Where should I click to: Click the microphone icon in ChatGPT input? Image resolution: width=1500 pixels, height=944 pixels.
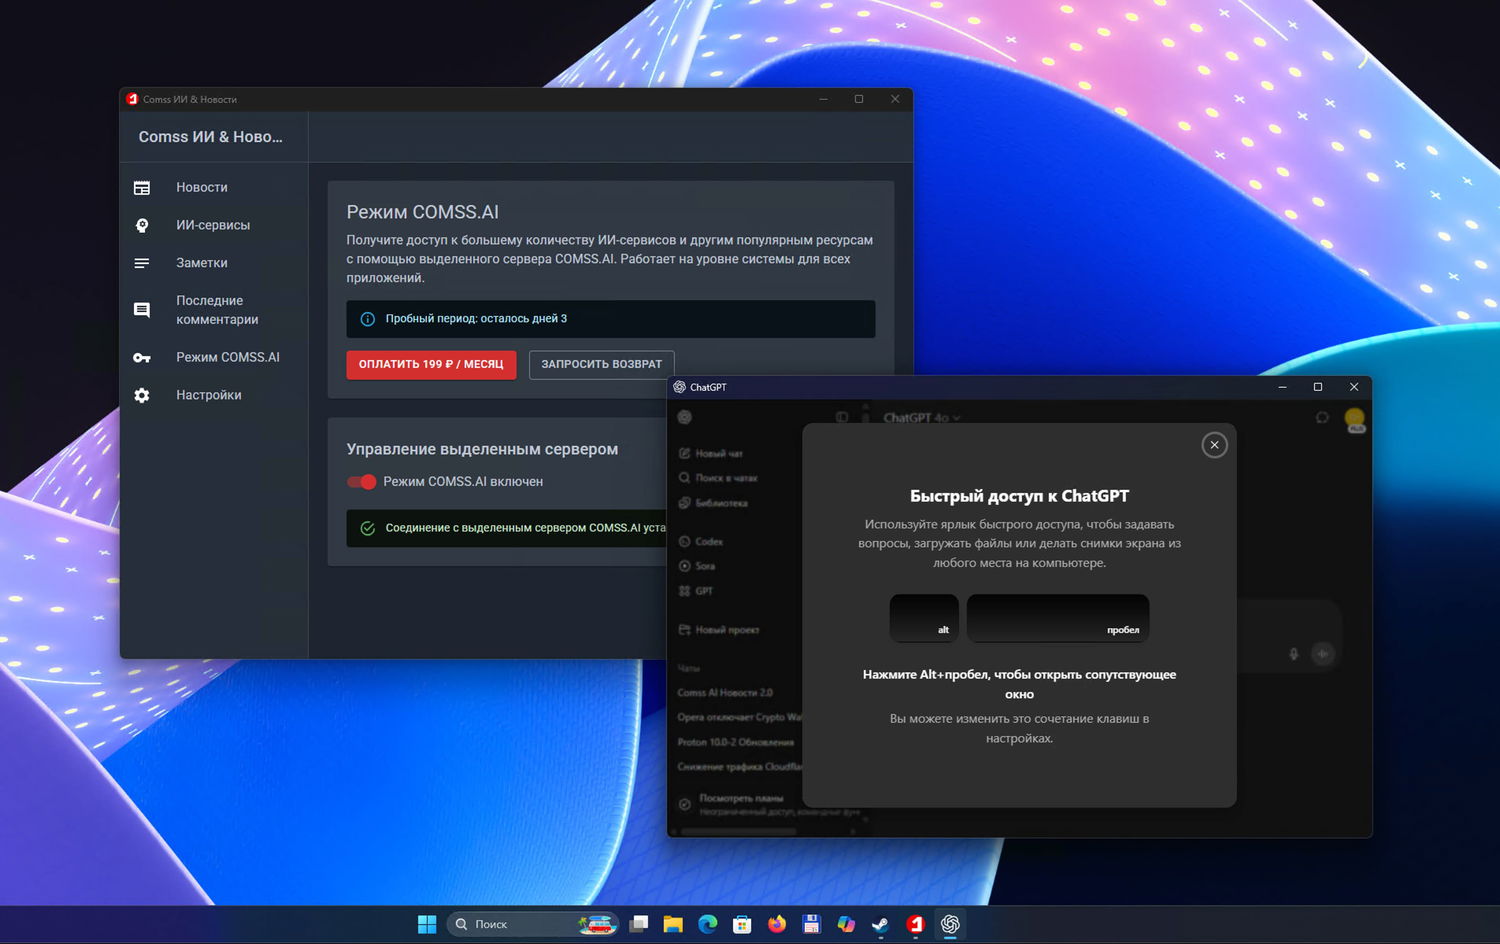(1293, 654)
